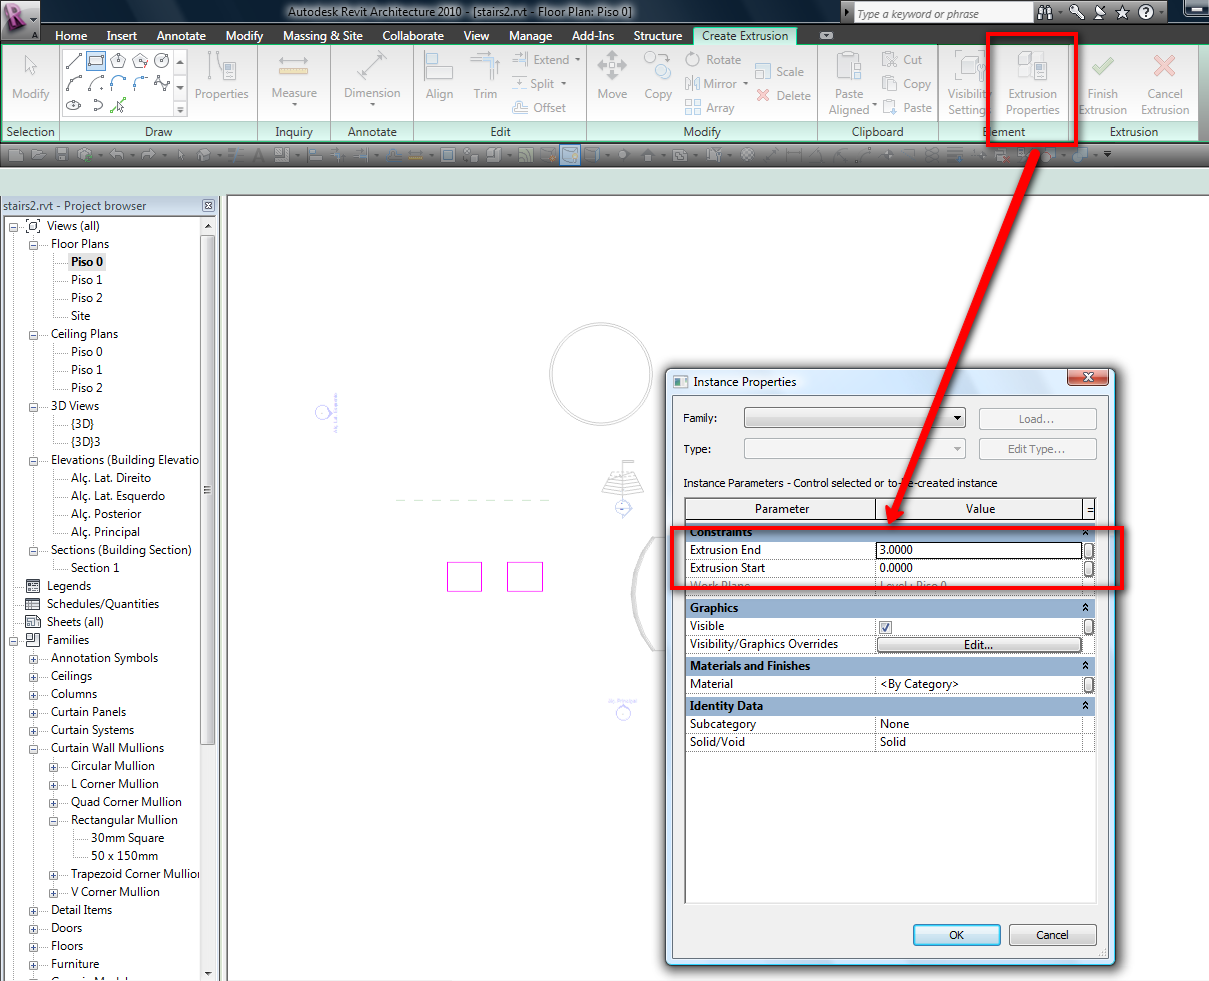
Task: Click the project browser vertical scrollbar
Action: click(208, 490)
